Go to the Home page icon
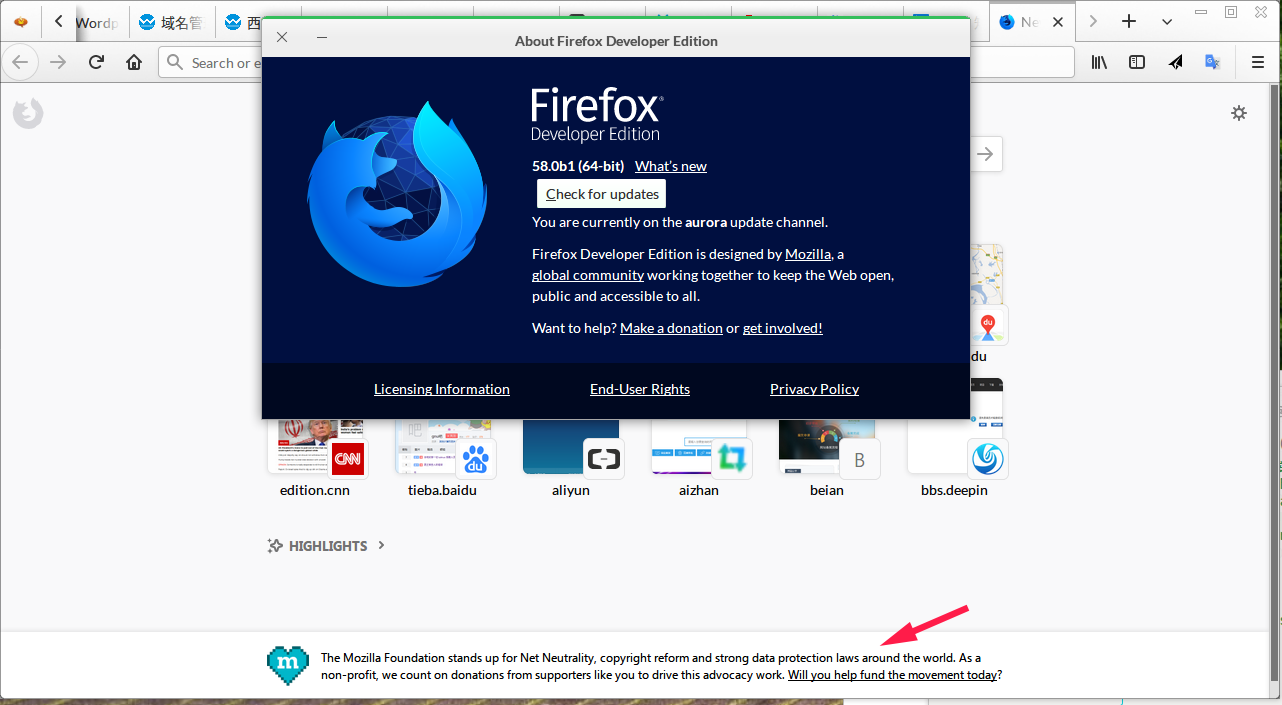This screenshot has width=1282, height=705. [134, 62]
